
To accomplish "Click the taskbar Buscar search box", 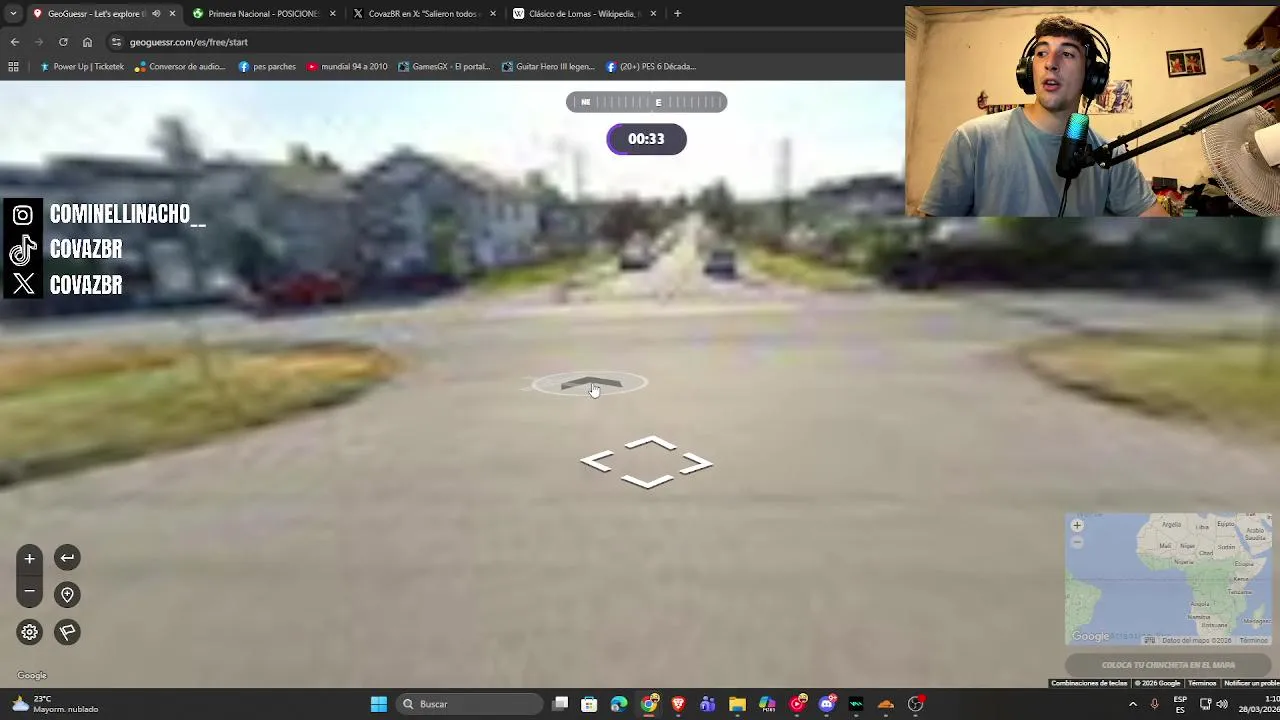I will tap(469, 704).
